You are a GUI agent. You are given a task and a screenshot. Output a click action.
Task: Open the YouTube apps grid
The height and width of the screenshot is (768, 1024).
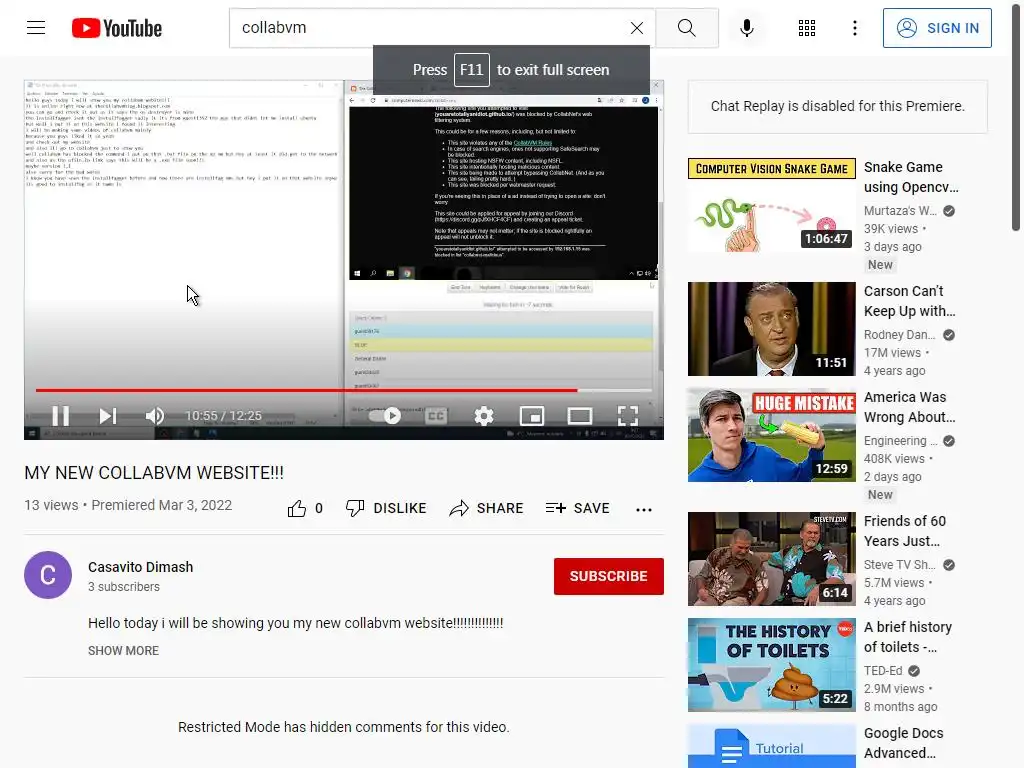[x=807, y=28]
